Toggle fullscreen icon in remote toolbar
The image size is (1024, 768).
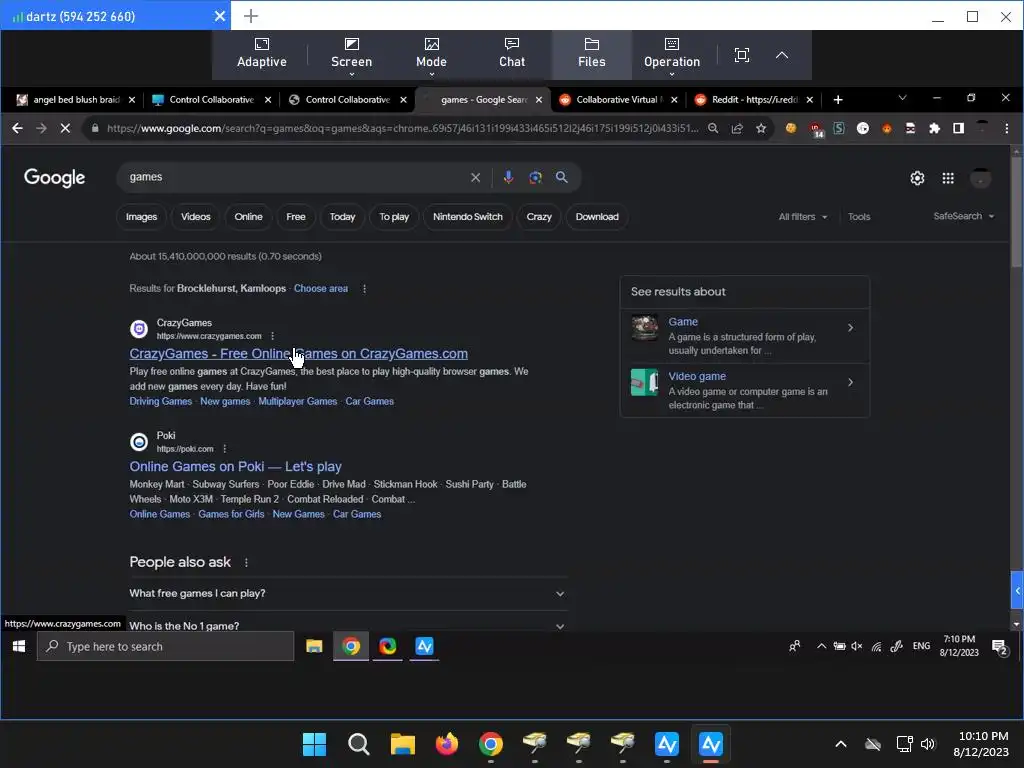pyautogui.click(x=741, y=55)
